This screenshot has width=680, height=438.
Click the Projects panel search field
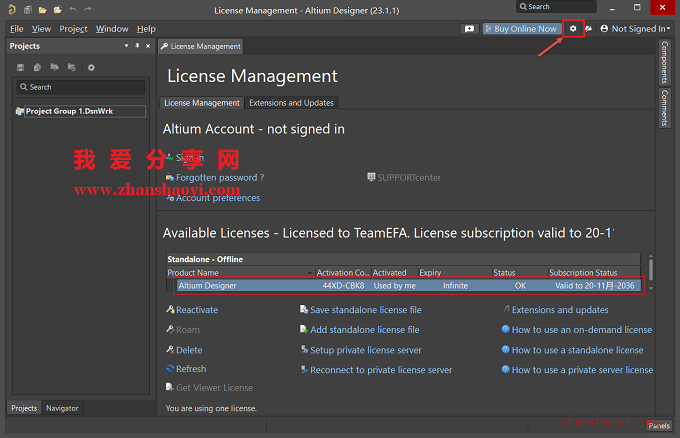81,87
